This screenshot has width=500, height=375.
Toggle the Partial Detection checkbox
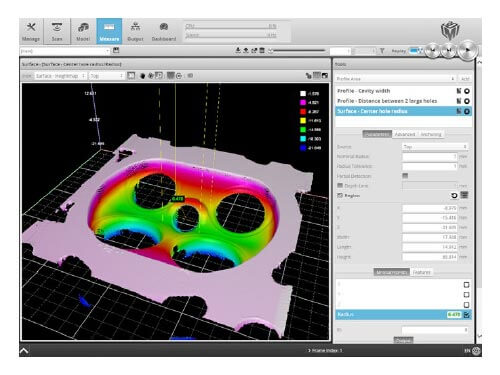pos(405,176)
